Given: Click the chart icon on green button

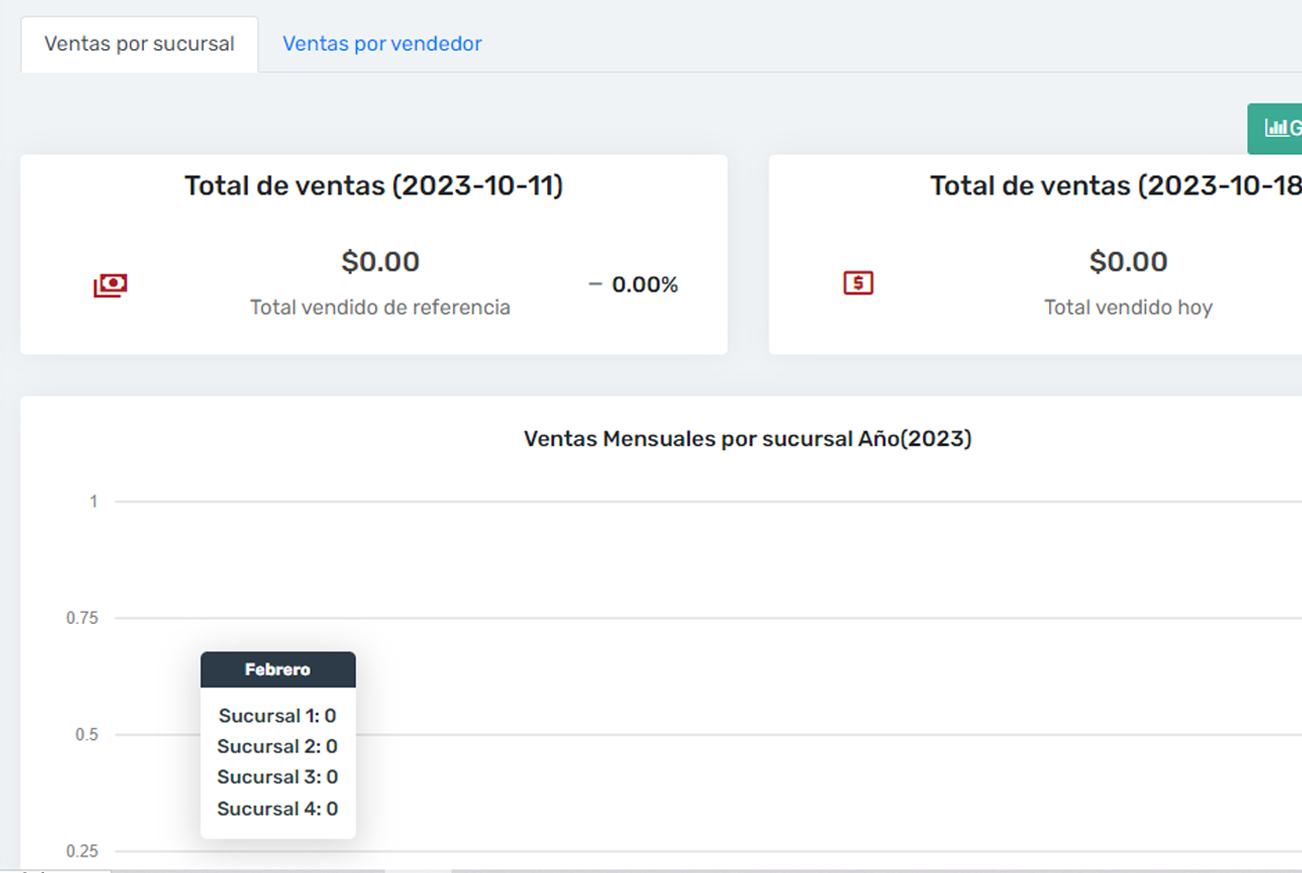Looking at the screenshot, I should coord(1275,128).
